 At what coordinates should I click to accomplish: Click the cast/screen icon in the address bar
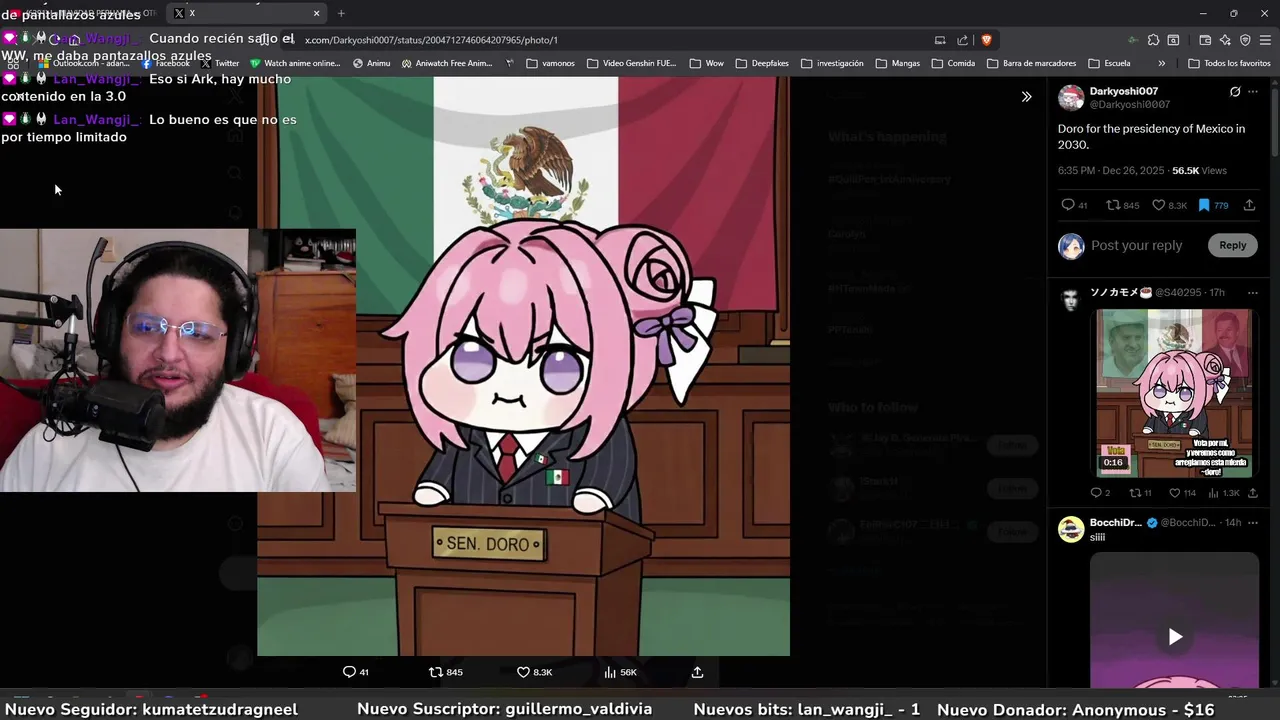940,40
